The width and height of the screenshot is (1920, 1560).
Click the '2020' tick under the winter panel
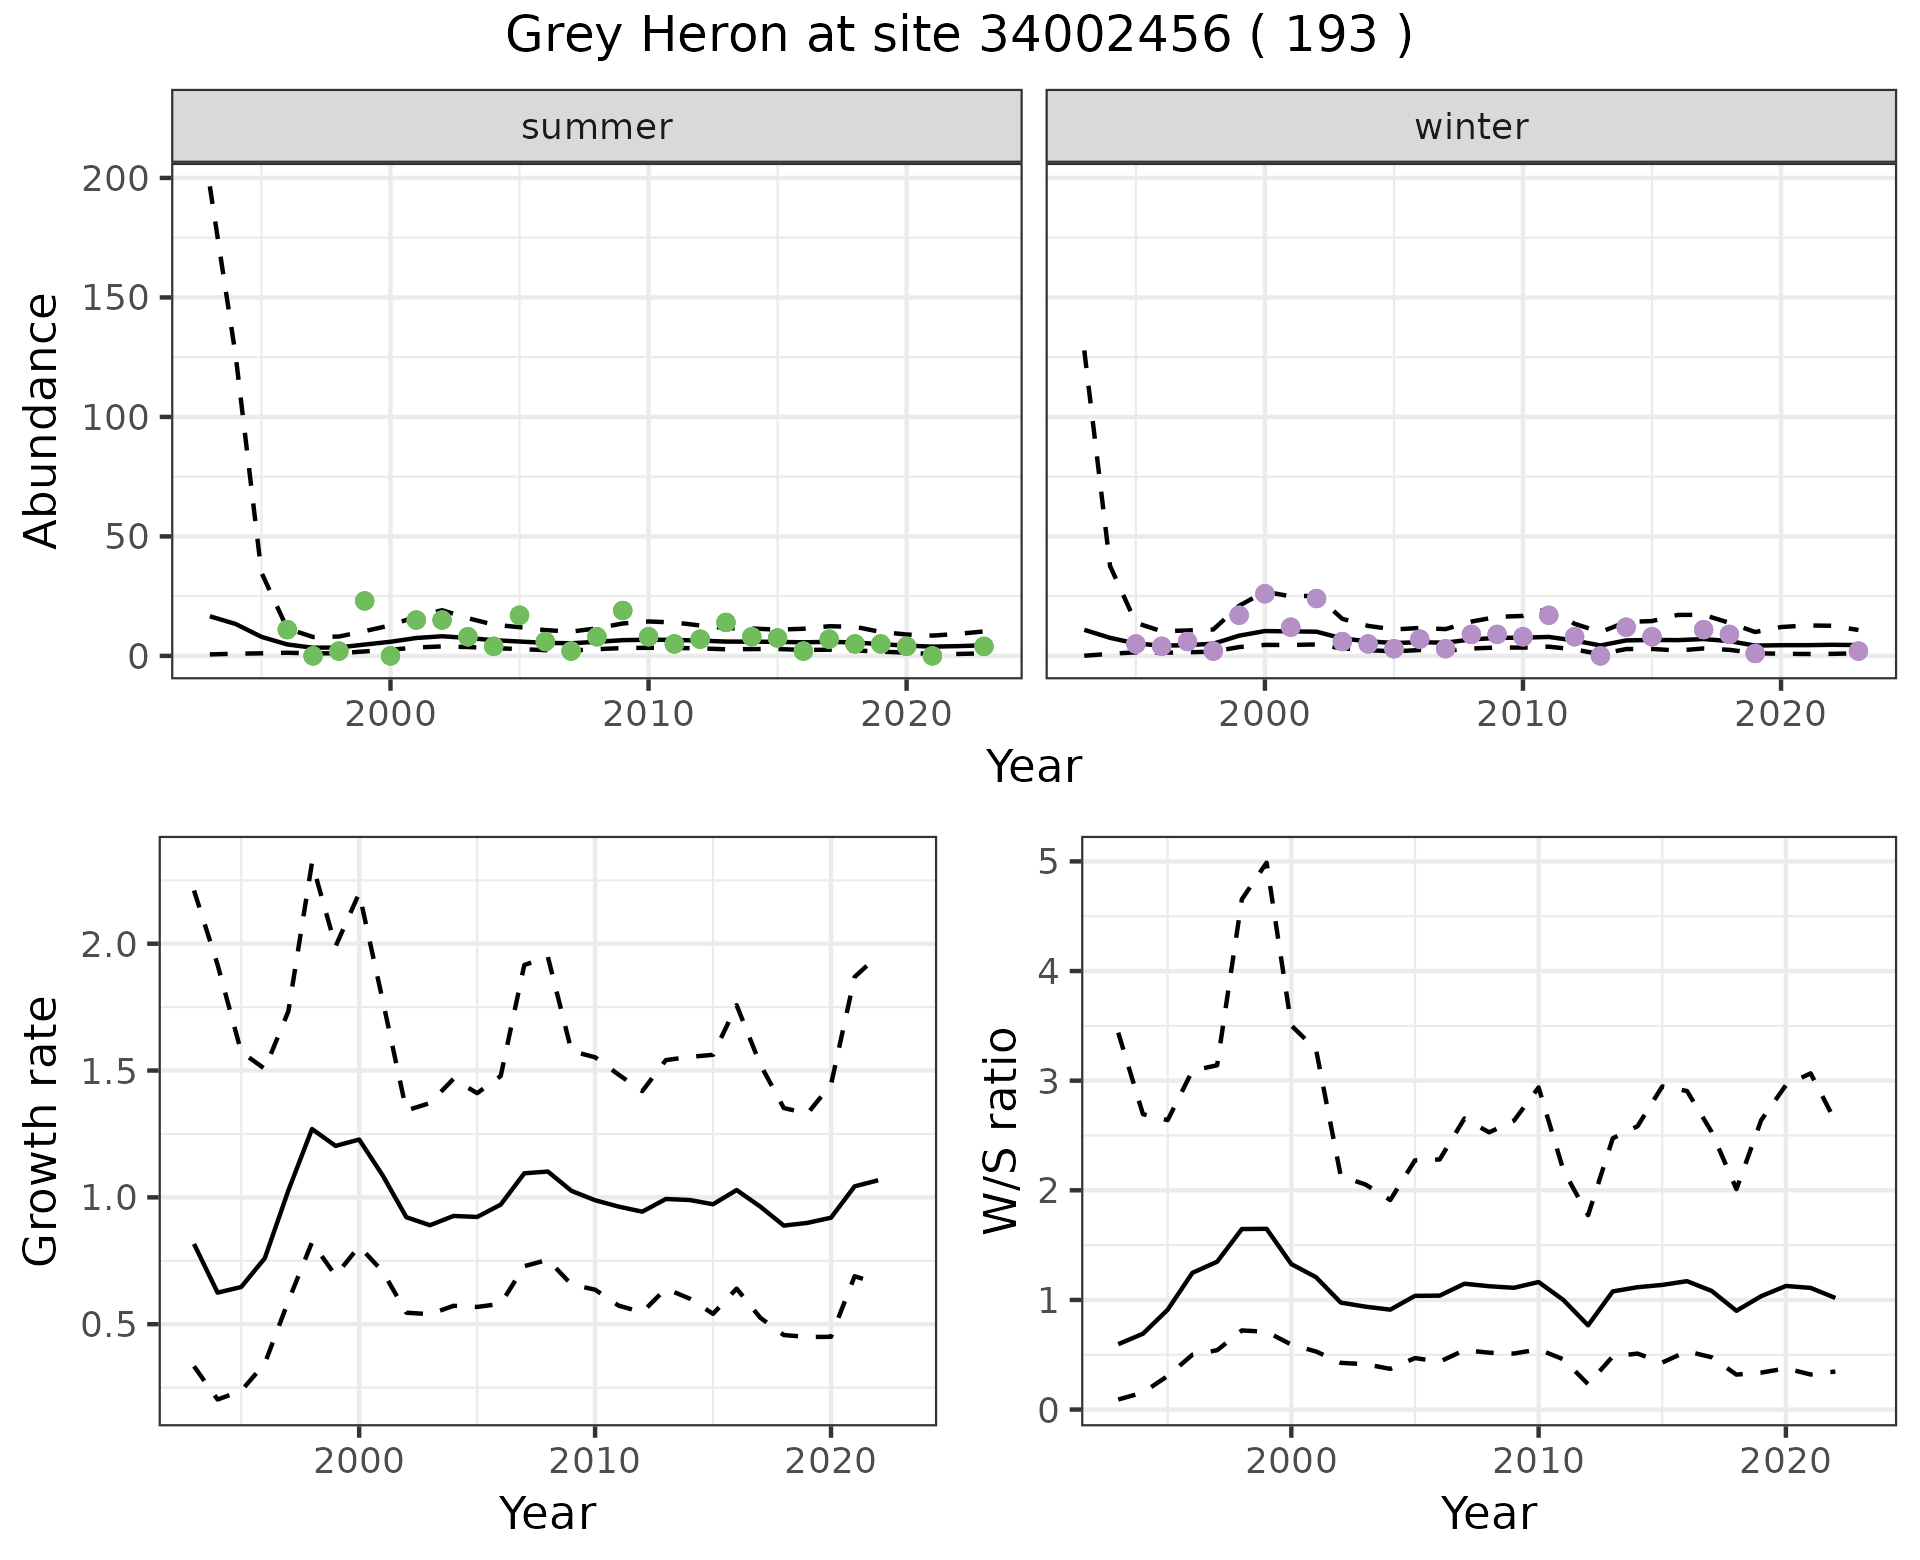[x=1780, y=714]
